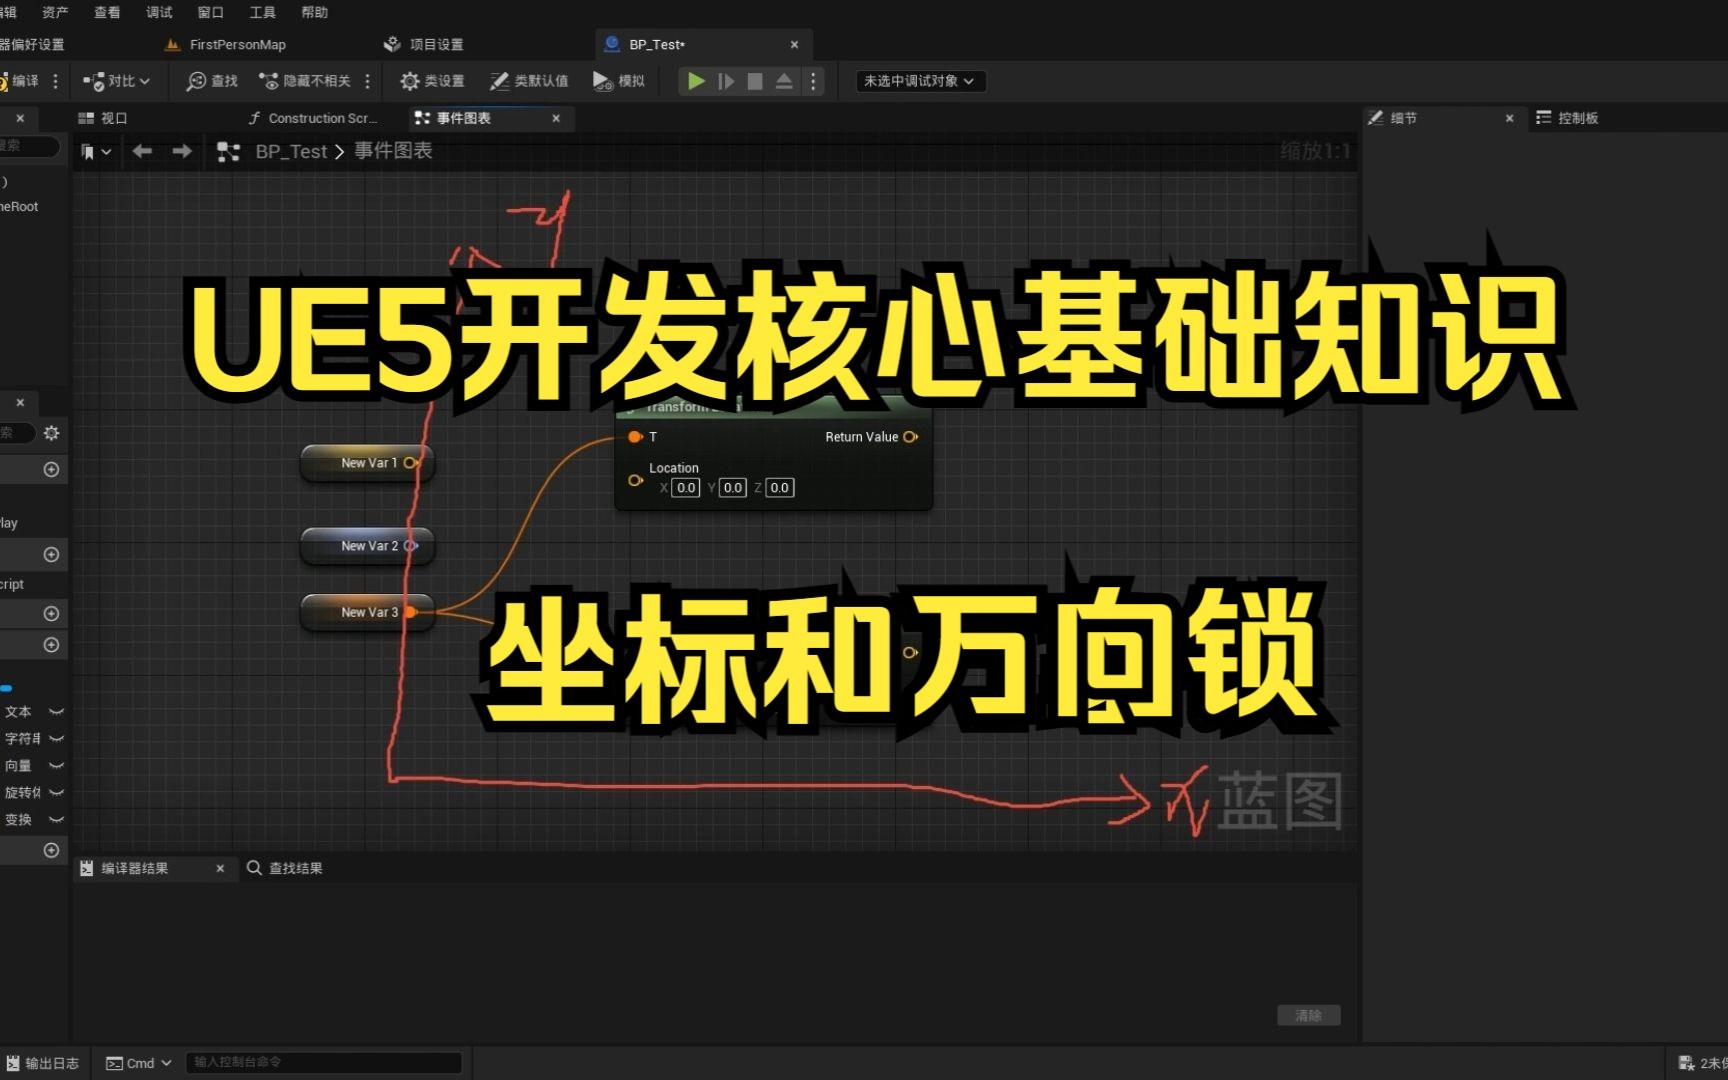Open the Cmd console type dropdown
Viewport: 1728px width, 1080px height.
[x=139, y=1063]
